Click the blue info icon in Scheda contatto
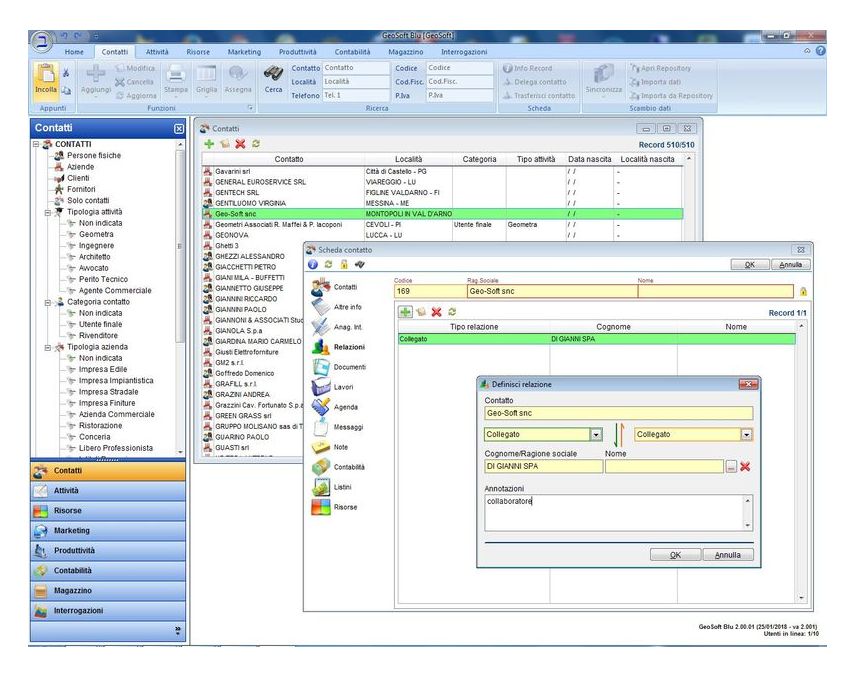856x678 pixels. click(313, 265)
